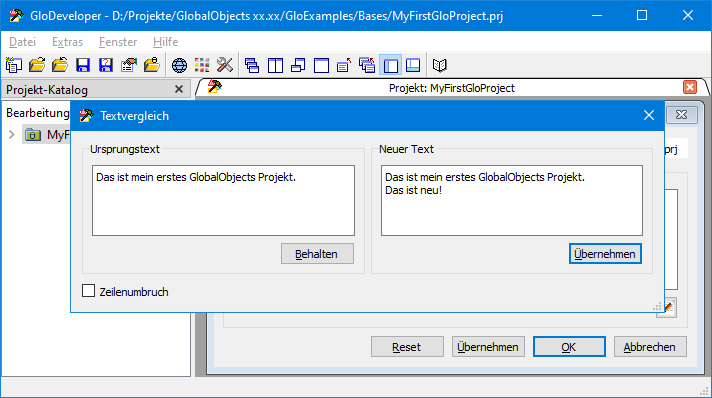Click the cascade windows toolbar icon

pyautogui.click(x=252, y=65)
